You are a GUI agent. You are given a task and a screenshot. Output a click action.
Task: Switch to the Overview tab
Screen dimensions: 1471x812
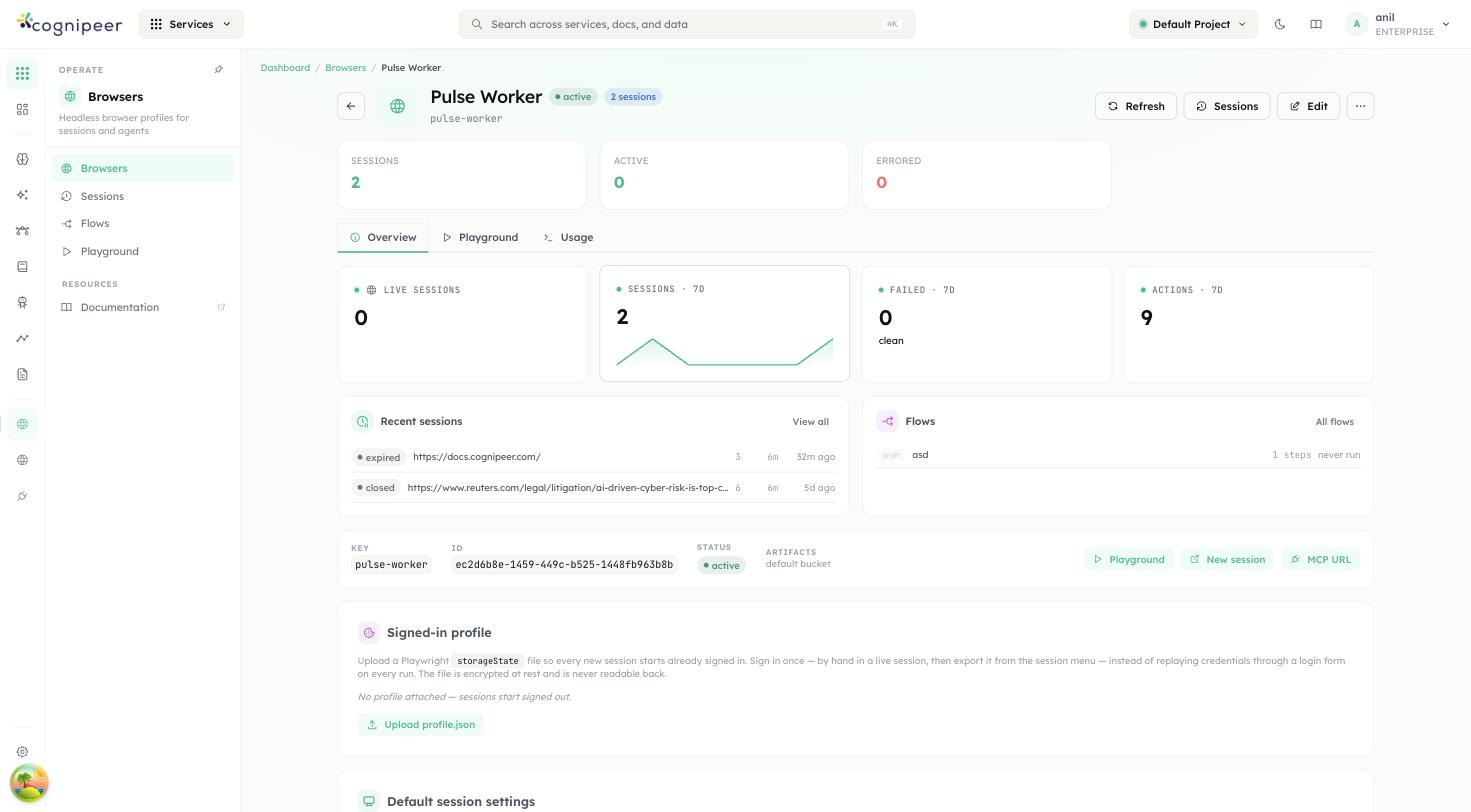[x=383, y=237]
